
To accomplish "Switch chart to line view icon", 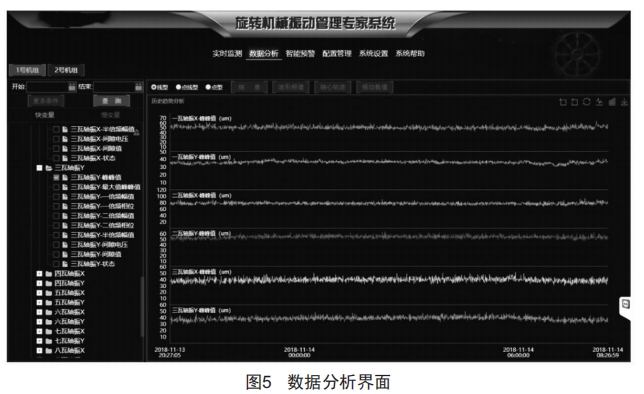I will (599, 101).
